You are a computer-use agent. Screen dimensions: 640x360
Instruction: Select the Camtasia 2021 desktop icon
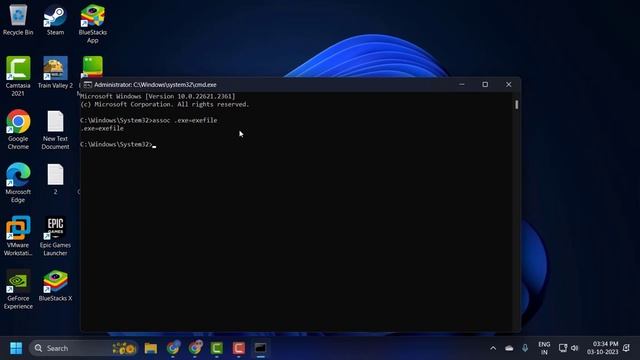(18, 76)
